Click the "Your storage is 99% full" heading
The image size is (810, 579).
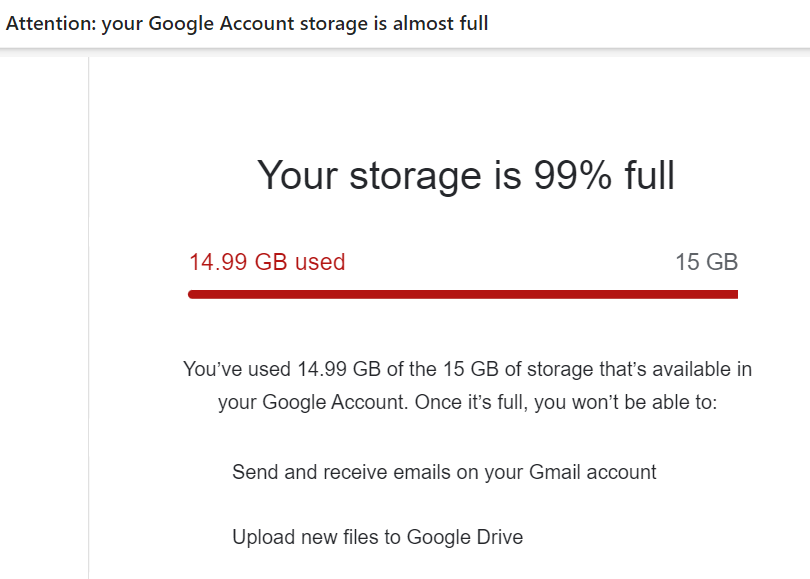point(466,175)
